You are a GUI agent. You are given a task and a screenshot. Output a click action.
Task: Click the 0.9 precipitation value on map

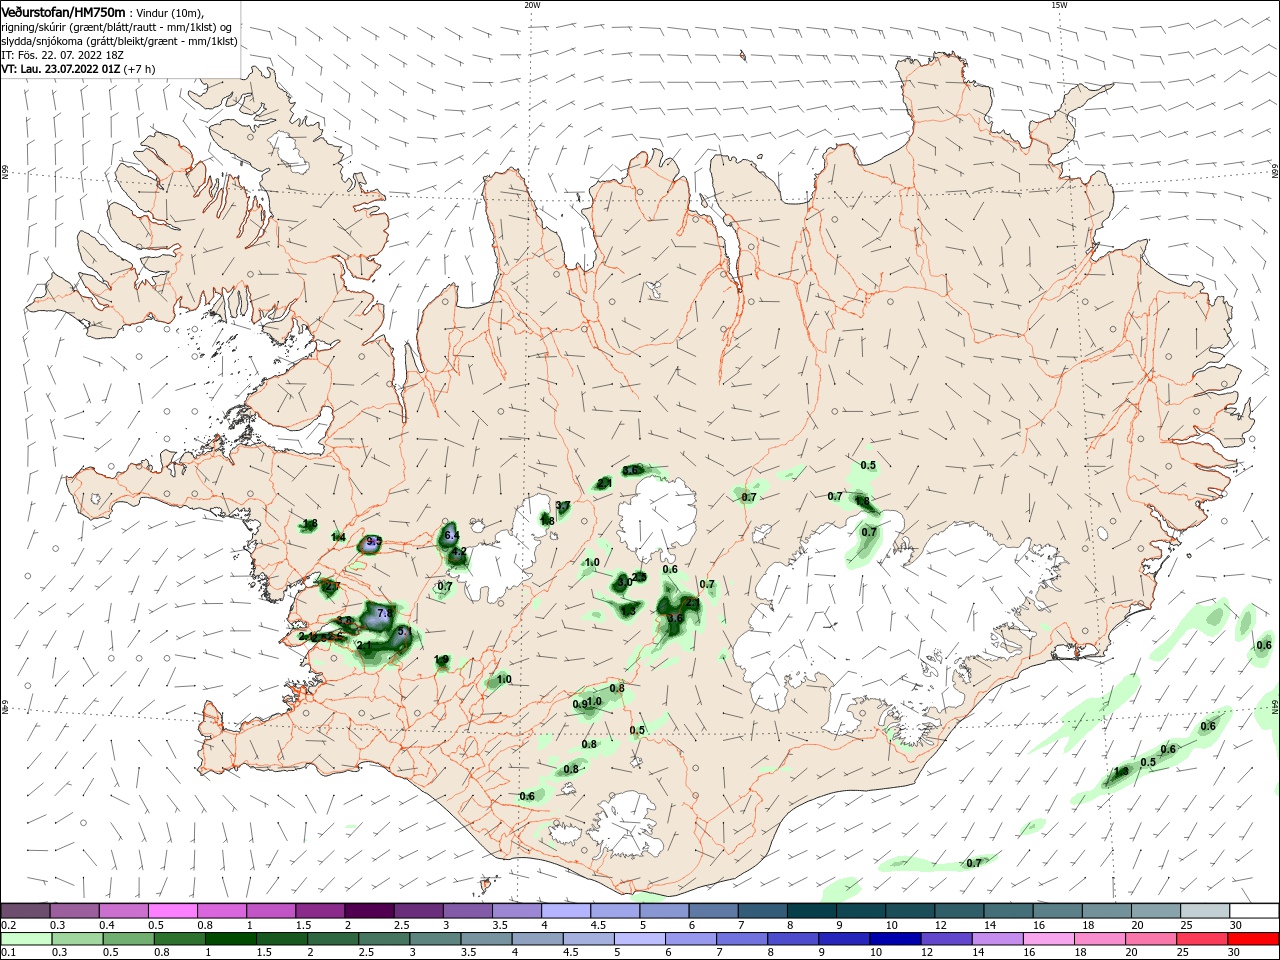pyautogui.click(x=580, y=705)
